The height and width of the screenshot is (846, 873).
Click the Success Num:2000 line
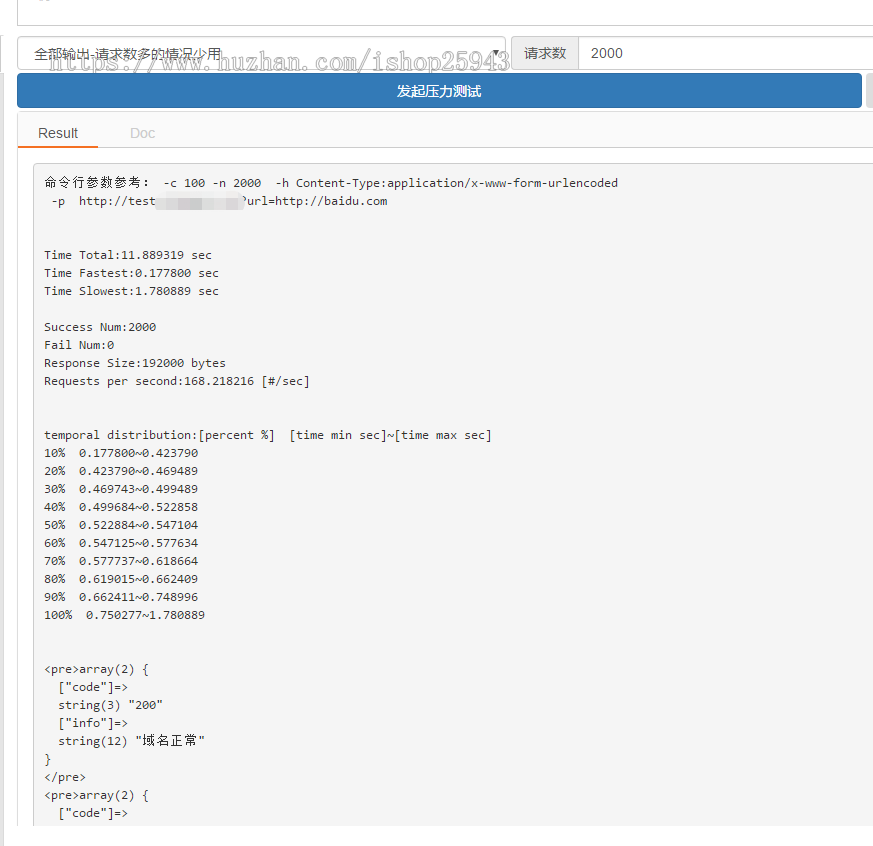[100, 327]
